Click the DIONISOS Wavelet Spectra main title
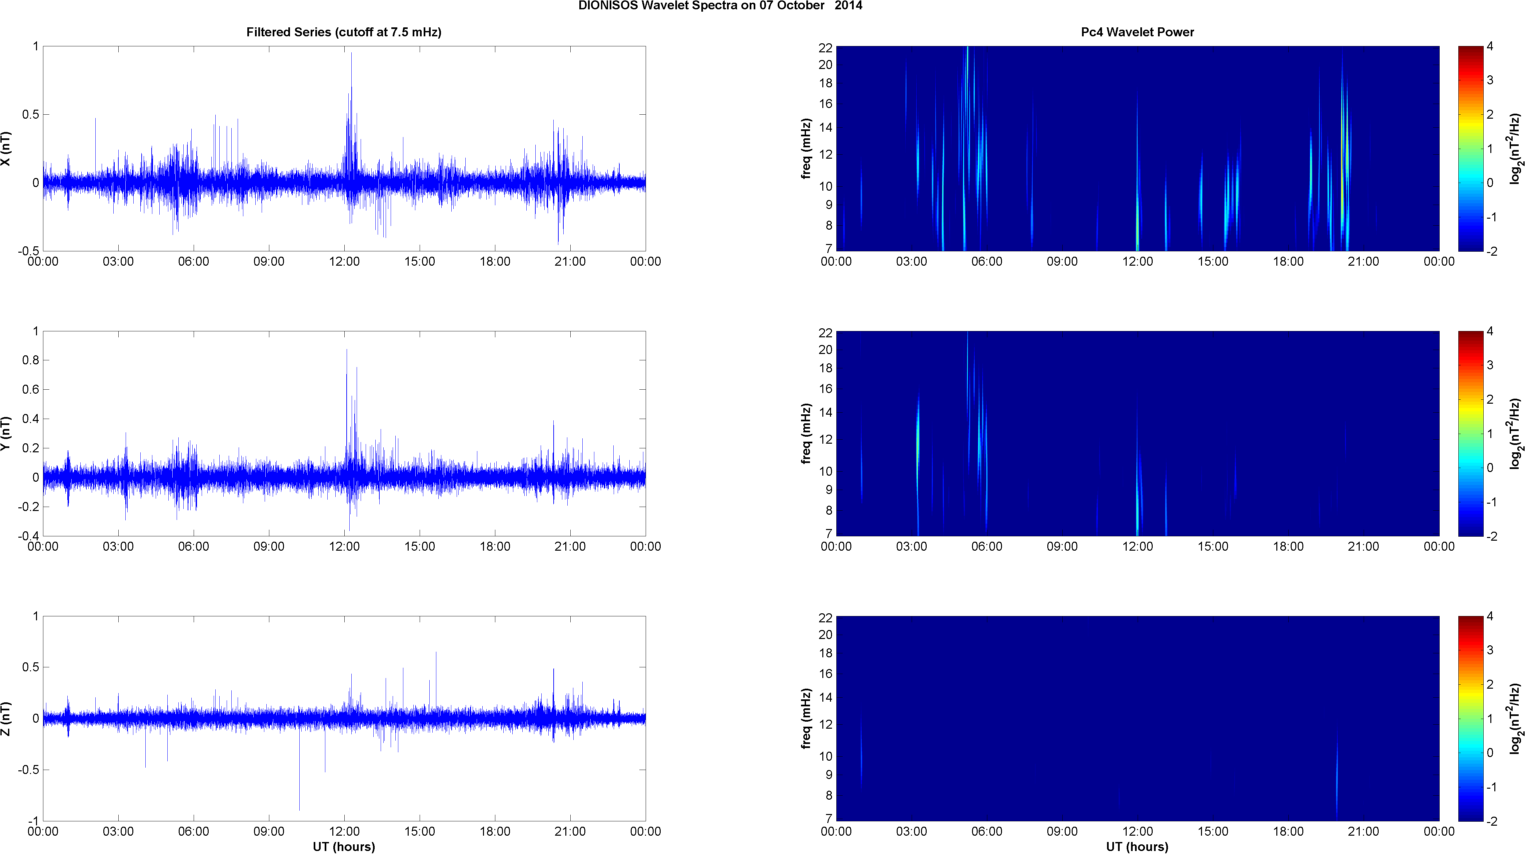Image resolution: width=1525 pixels, height=854 pixels. (720, 6)
